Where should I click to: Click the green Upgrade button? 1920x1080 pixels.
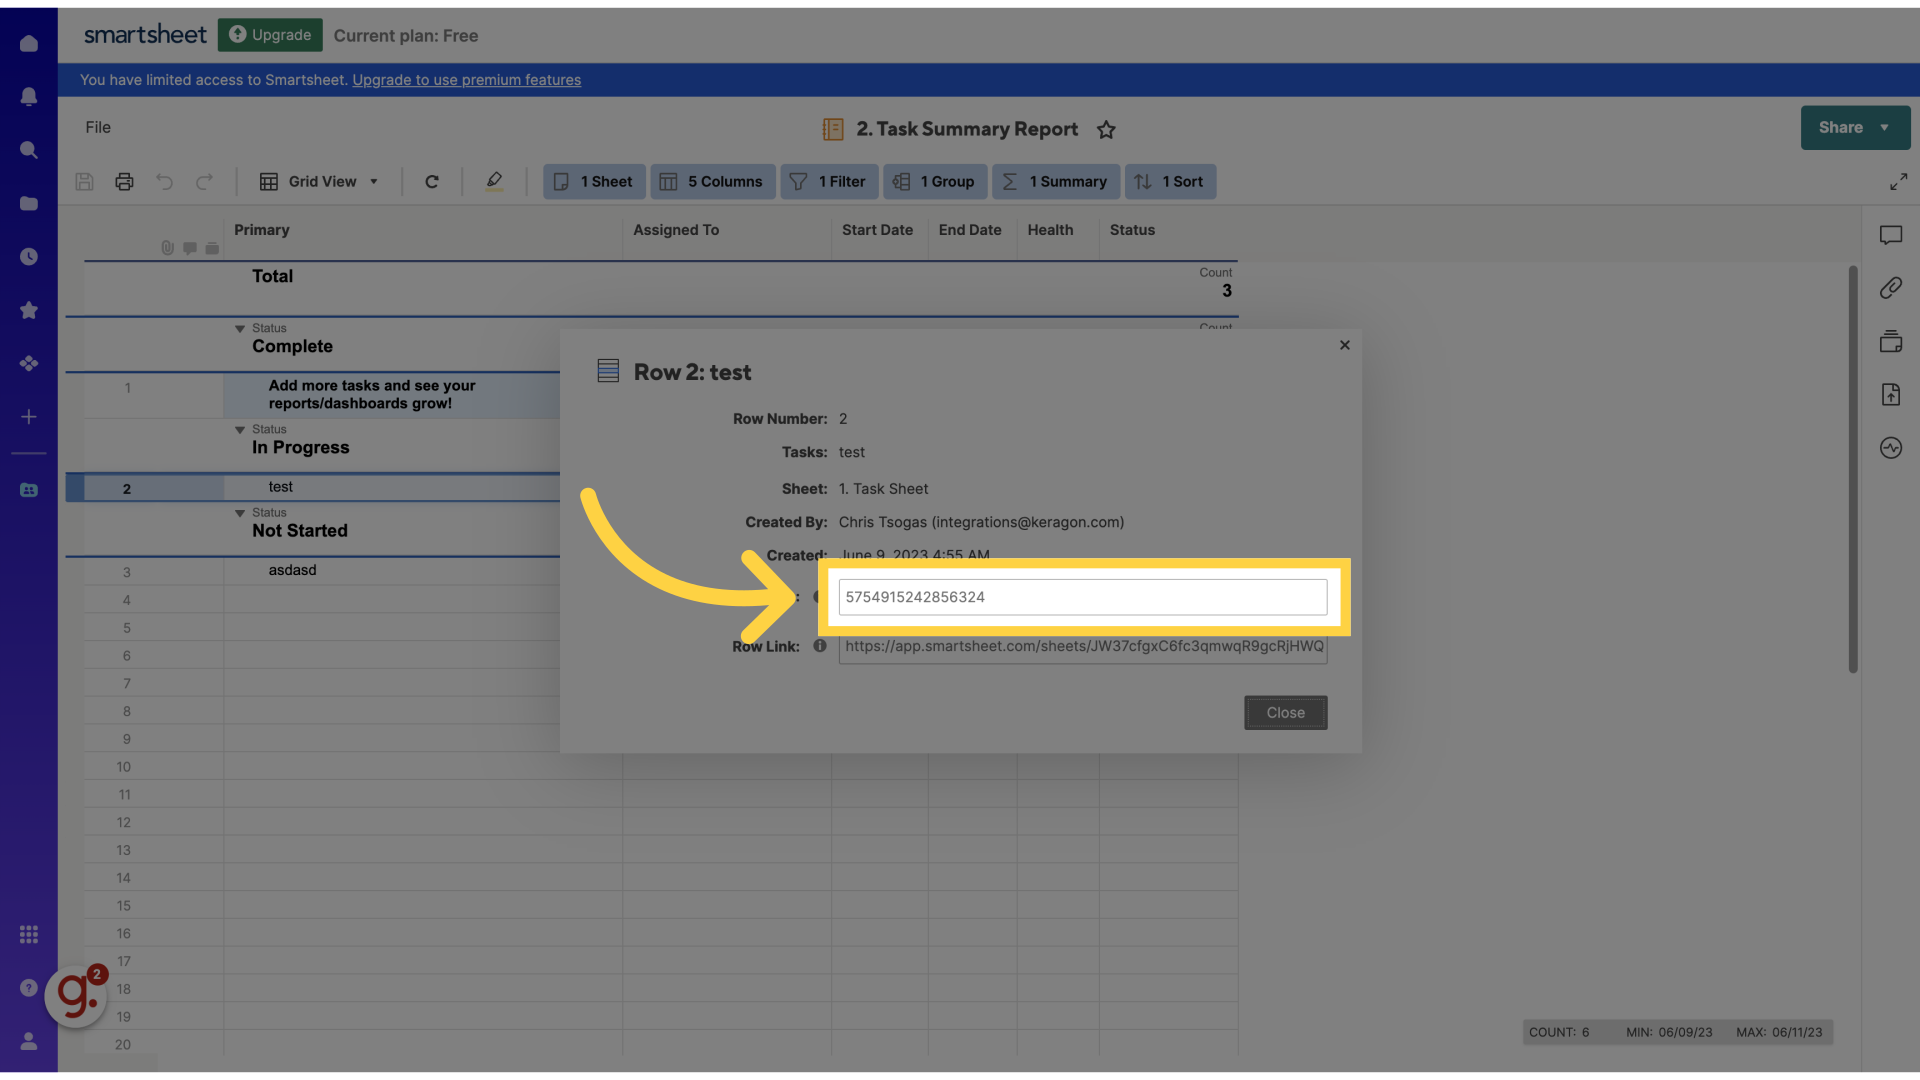(270, 35)
